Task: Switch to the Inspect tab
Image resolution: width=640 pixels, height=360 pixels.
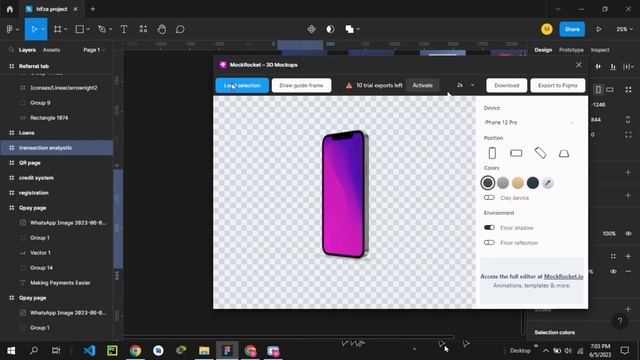Action: [x=600, y=50]
